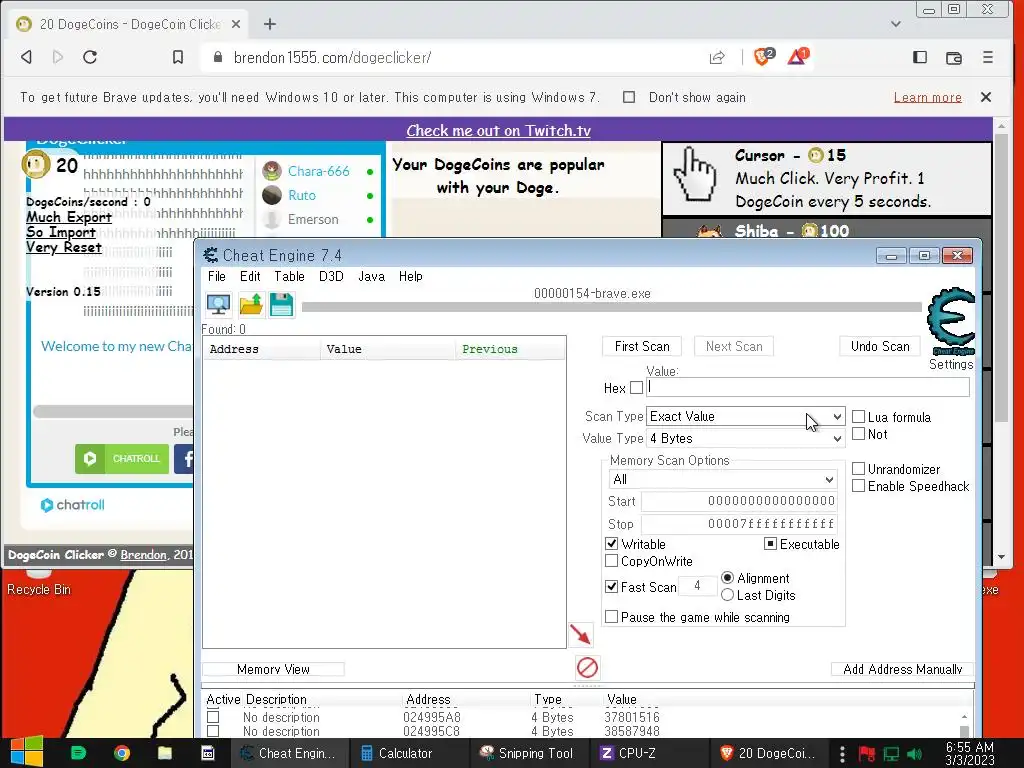
Task: Select Last Digits radio button
Action: tap(728, 595)
